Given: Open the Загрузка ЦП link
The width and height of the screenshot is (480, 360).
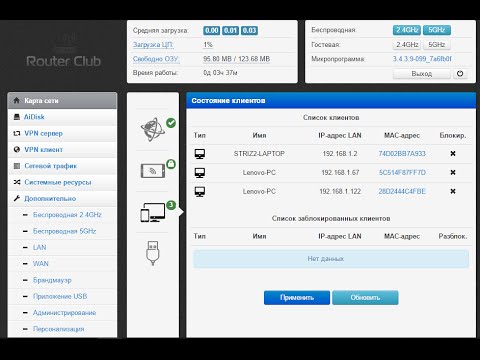Looking at the screenshot, I should 153,45.
